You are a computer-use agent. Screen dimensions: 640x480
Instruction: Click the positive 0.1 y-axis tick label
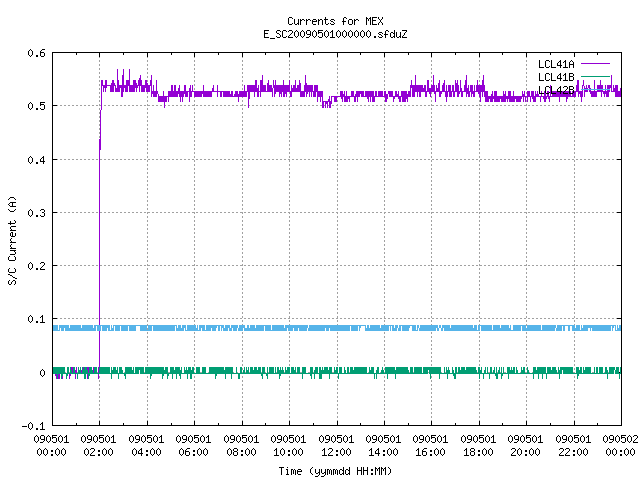pyautogui.click(x=36, y=319)
